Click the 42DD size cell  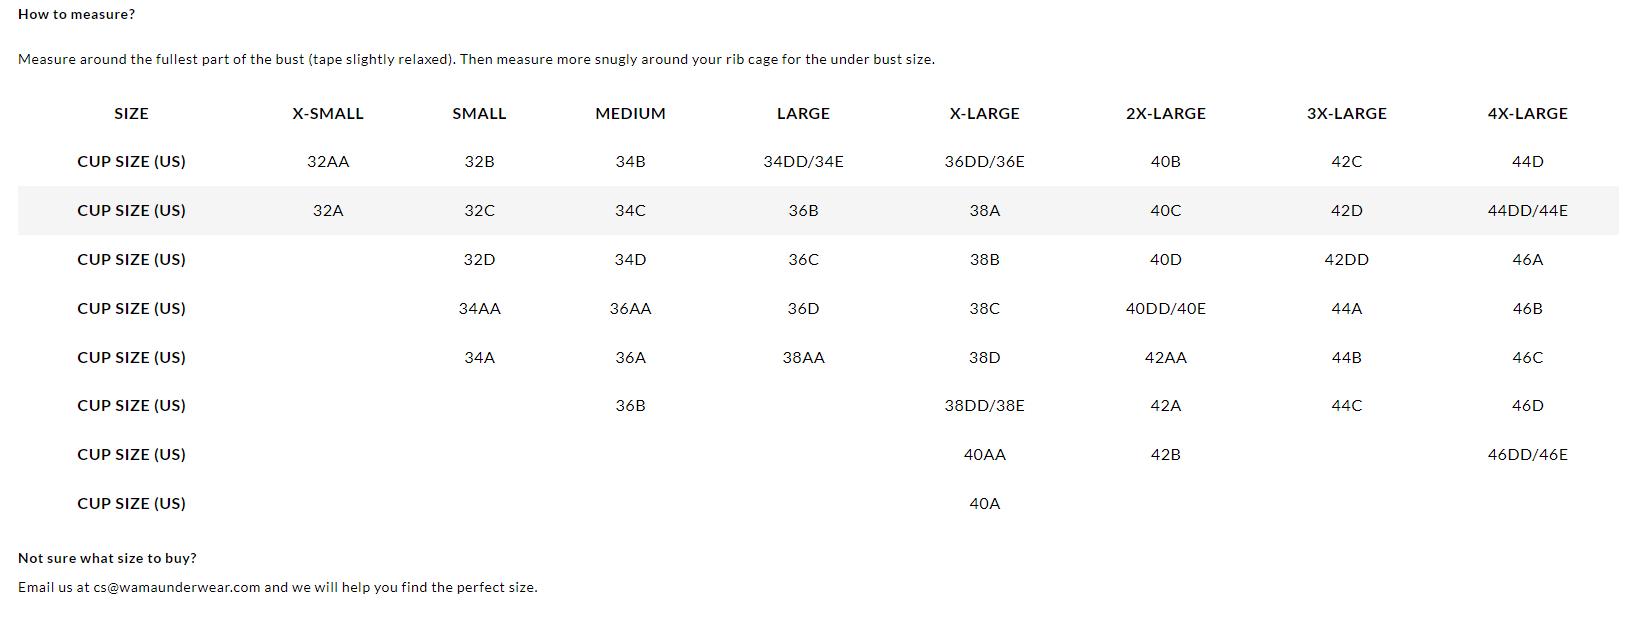pos(1346,259)
